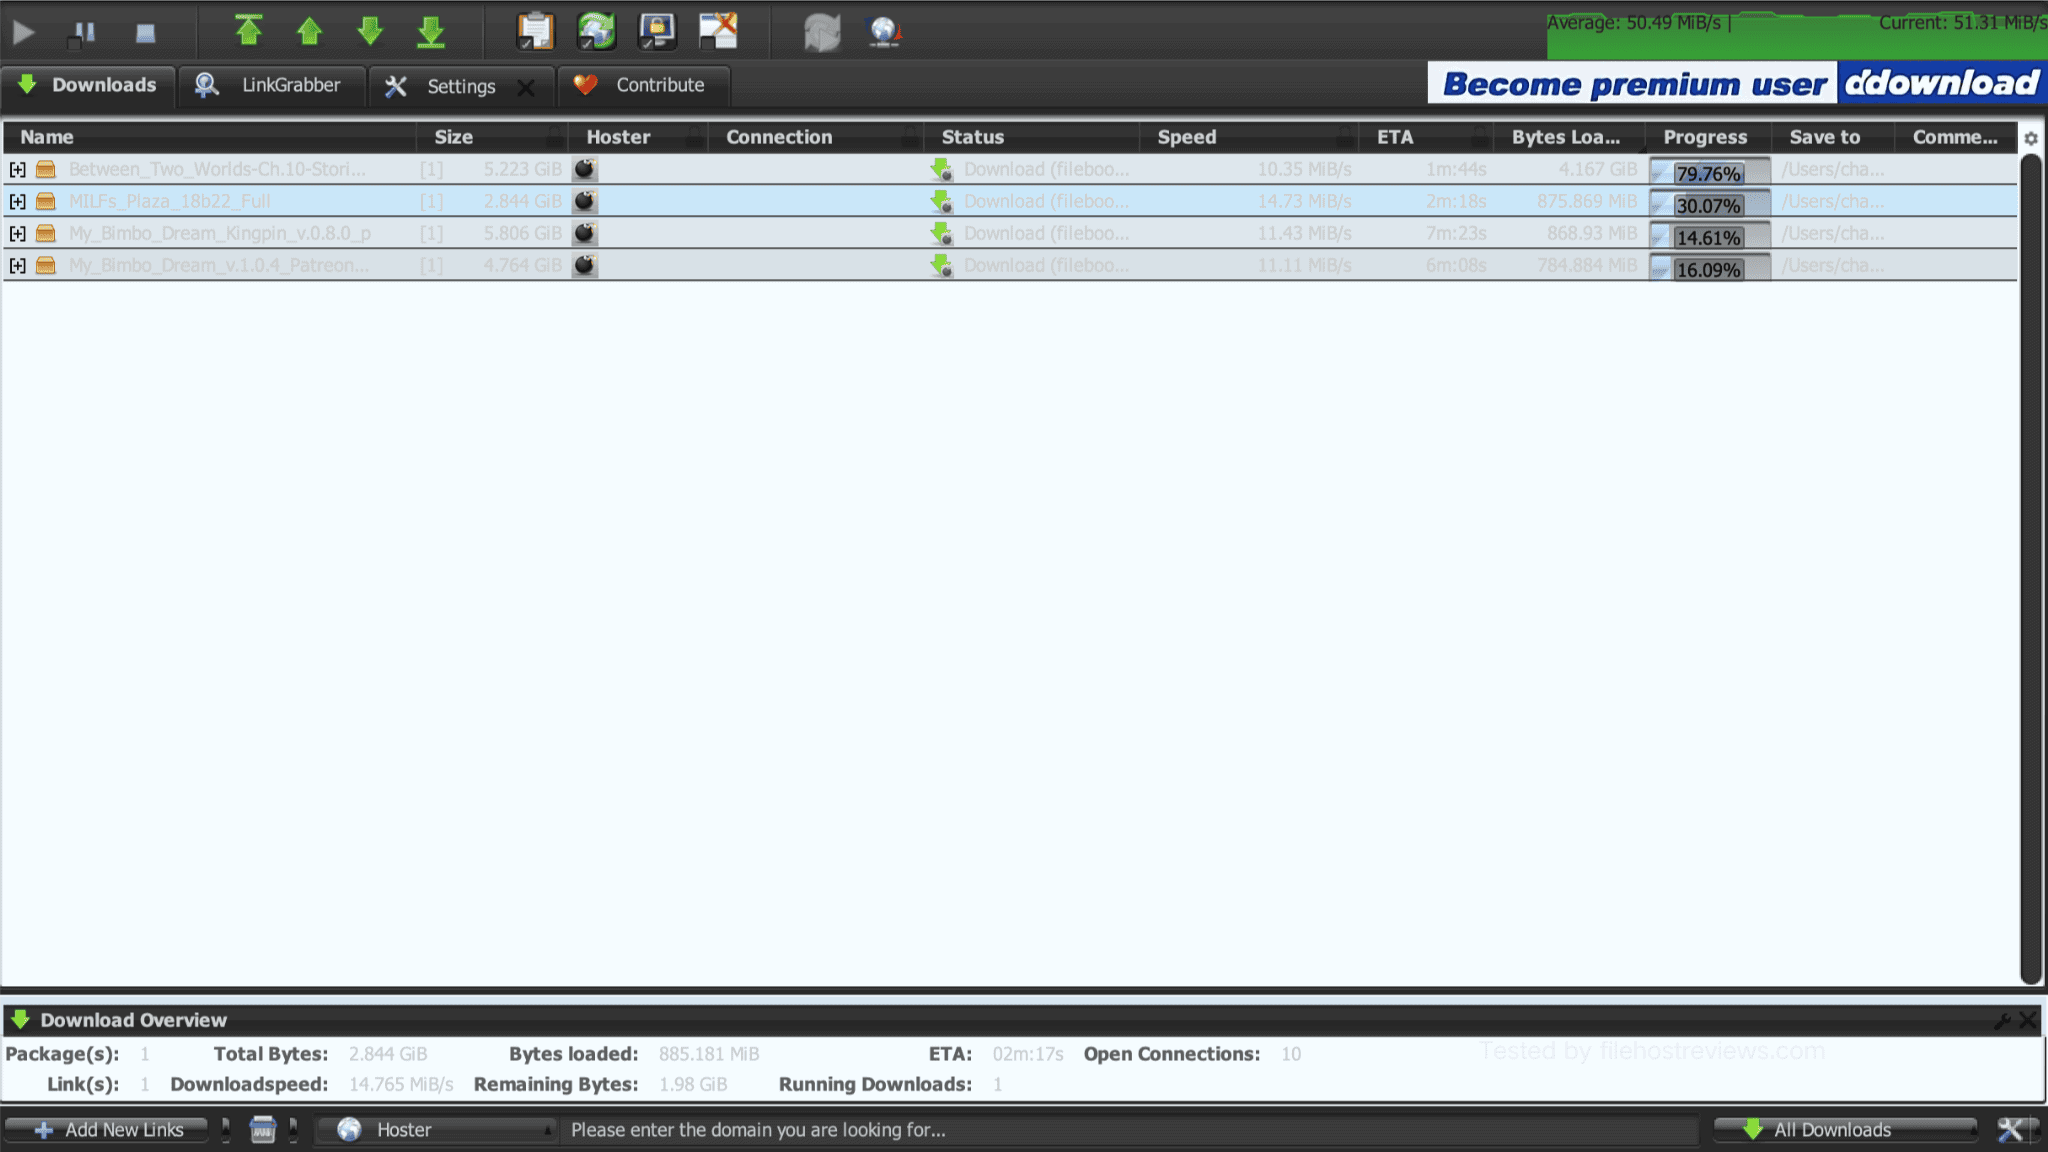Viewport: 2048px width, 1152px height.
Task: Sort by the Speed column header
Action: coord(1249,137)
